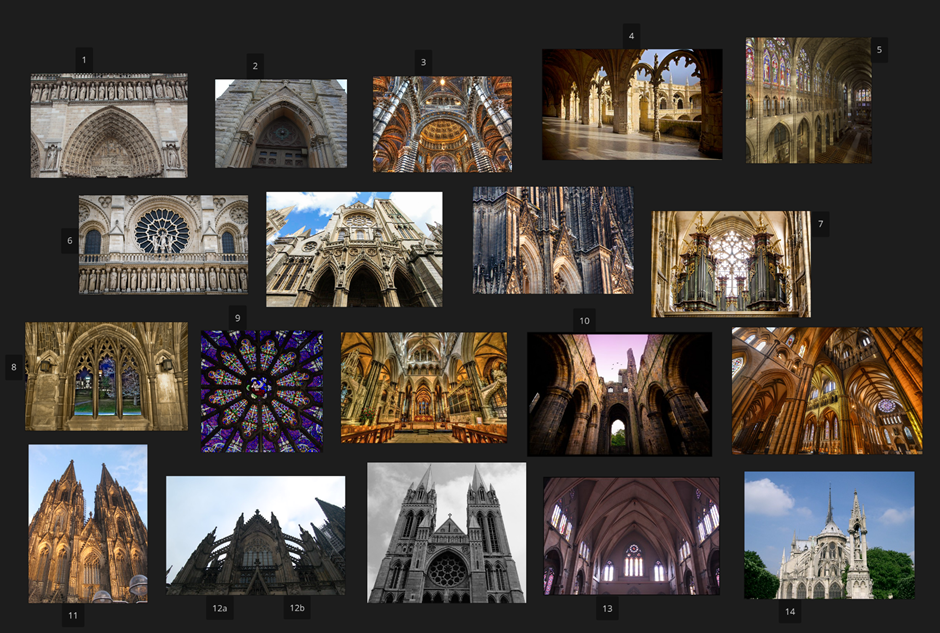Click the cathedral with green trees photo

[x=829, y=535]
